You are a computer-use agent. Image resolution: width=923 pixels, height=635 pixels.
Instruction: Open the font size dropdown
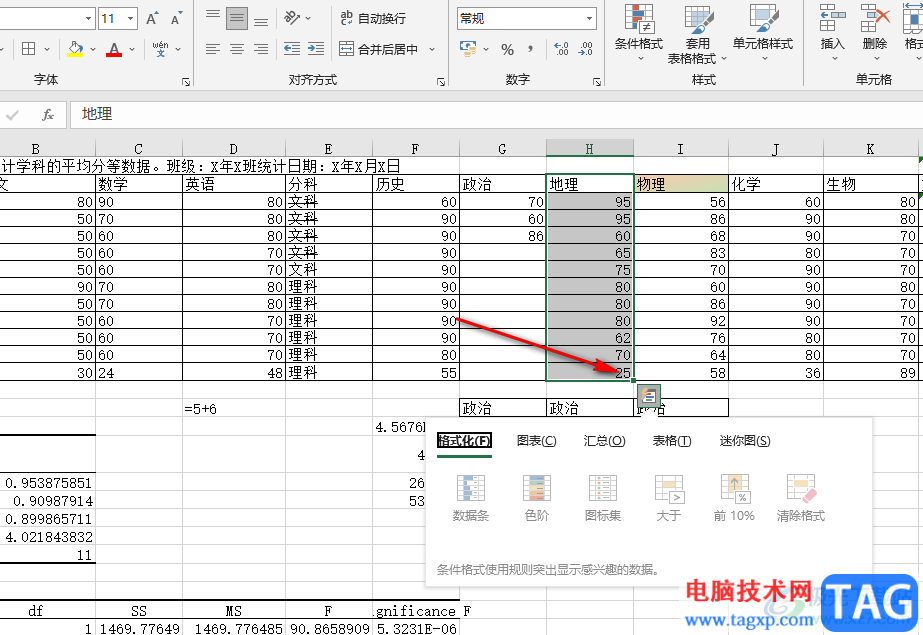tap(131, 19)
